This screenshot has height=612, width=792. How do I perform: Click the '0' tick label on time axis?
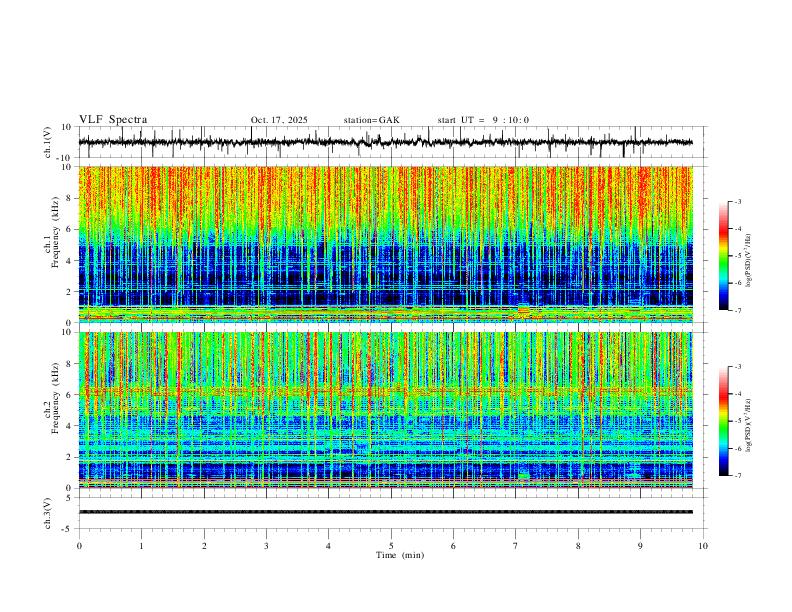coord(79,546)
